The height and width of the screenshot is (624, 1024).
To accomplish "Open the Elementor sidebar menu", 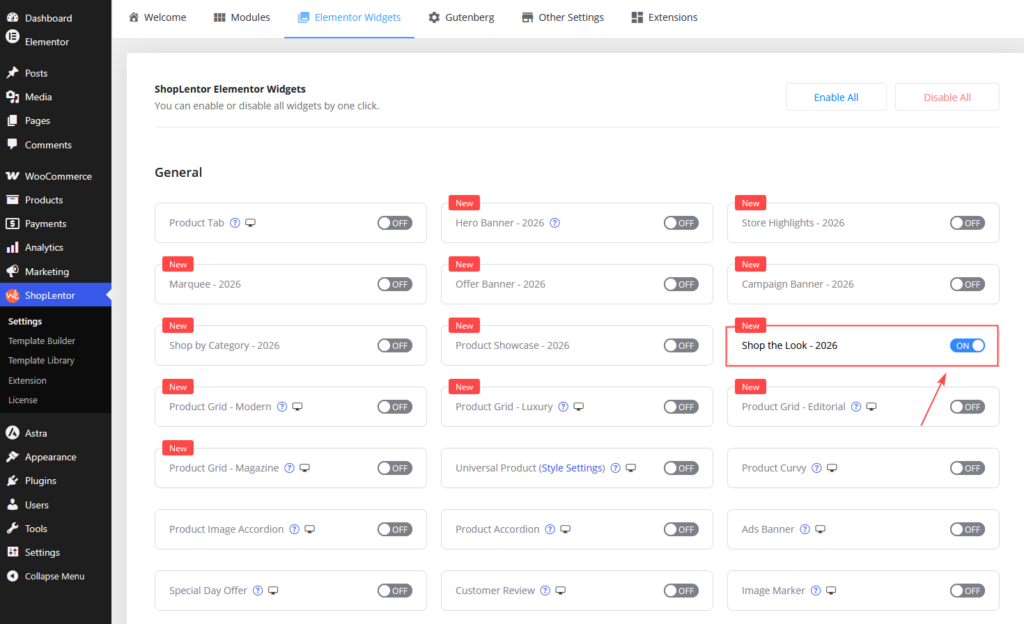I will [x=56, y=42].
